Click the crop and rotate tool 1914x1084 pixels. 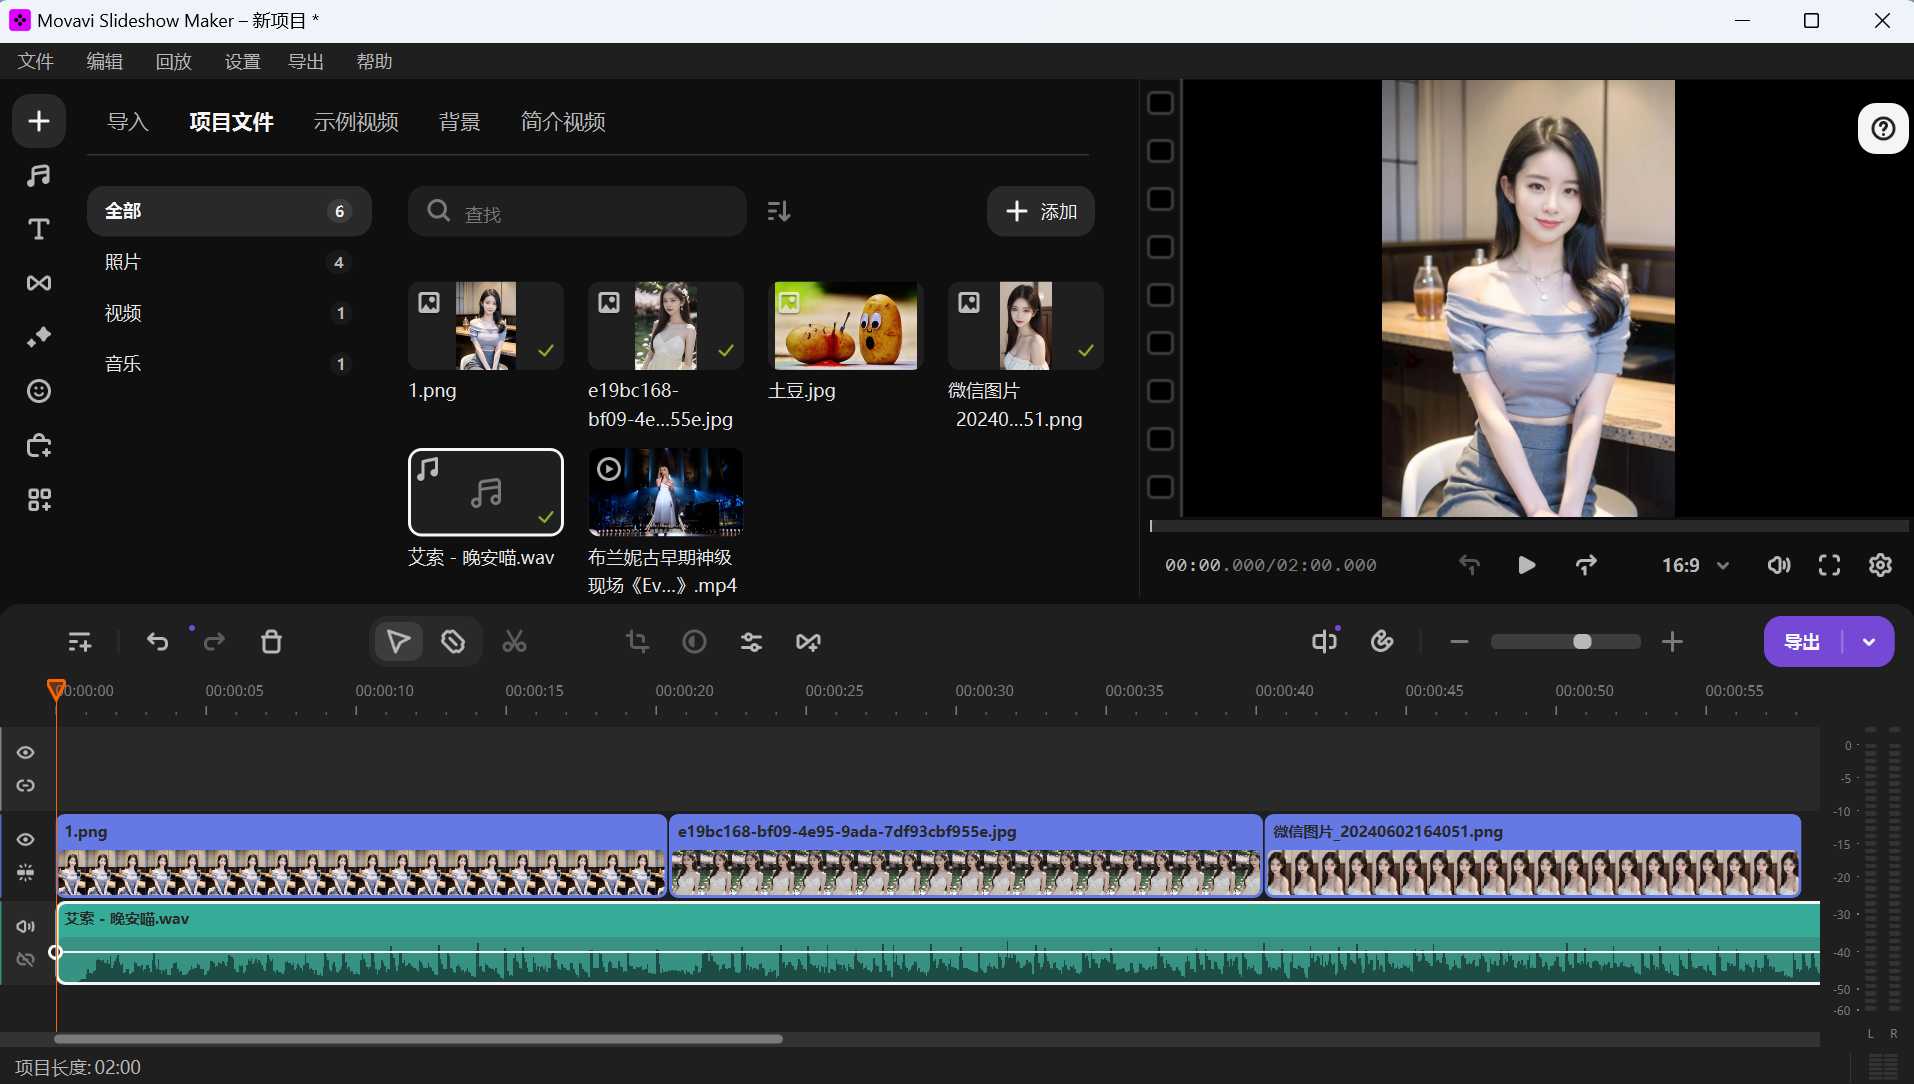click(637, 642)
